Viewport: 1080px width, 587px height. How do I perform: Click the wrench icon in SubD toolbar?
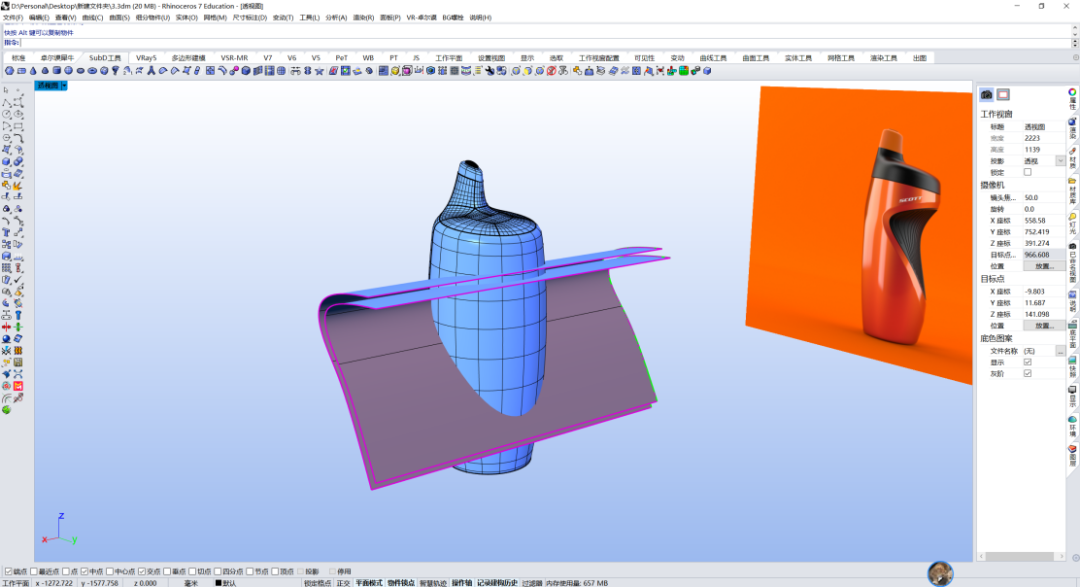[490, 71]
